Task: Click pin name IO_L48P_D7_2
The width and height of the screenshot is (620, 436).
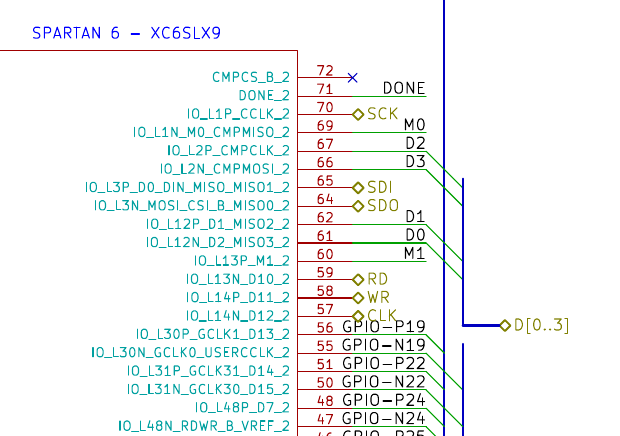Action: pyautogui.click(x=242, y=408)
